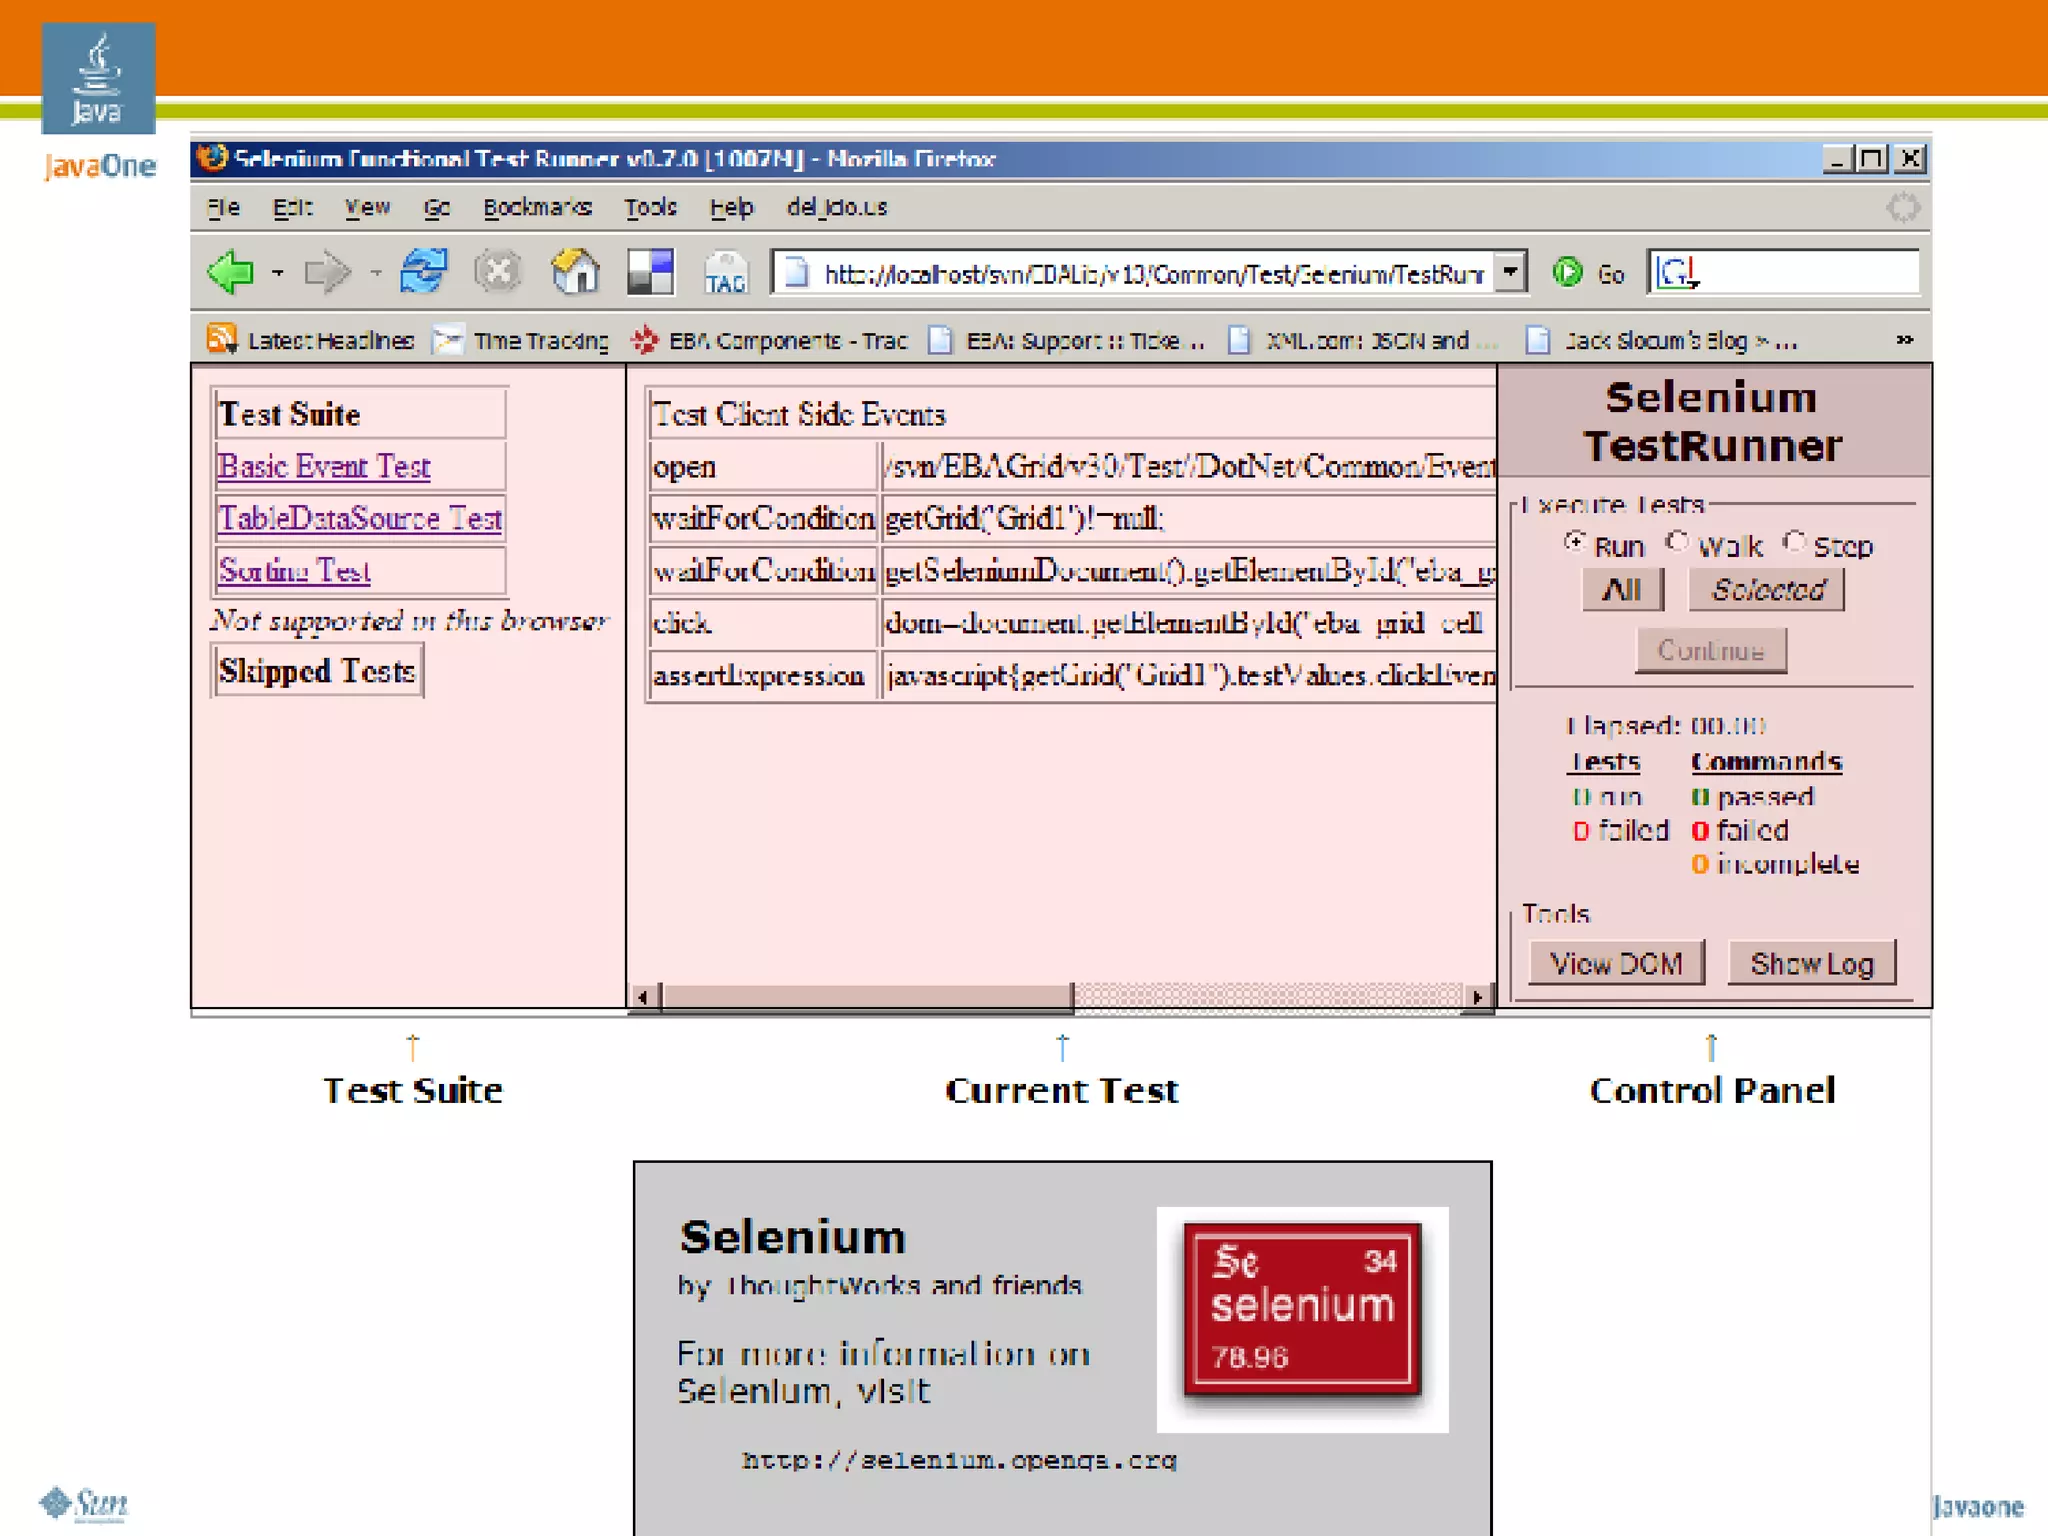Click the Show Log button

pyautogui.click(x=1811, y=964)
